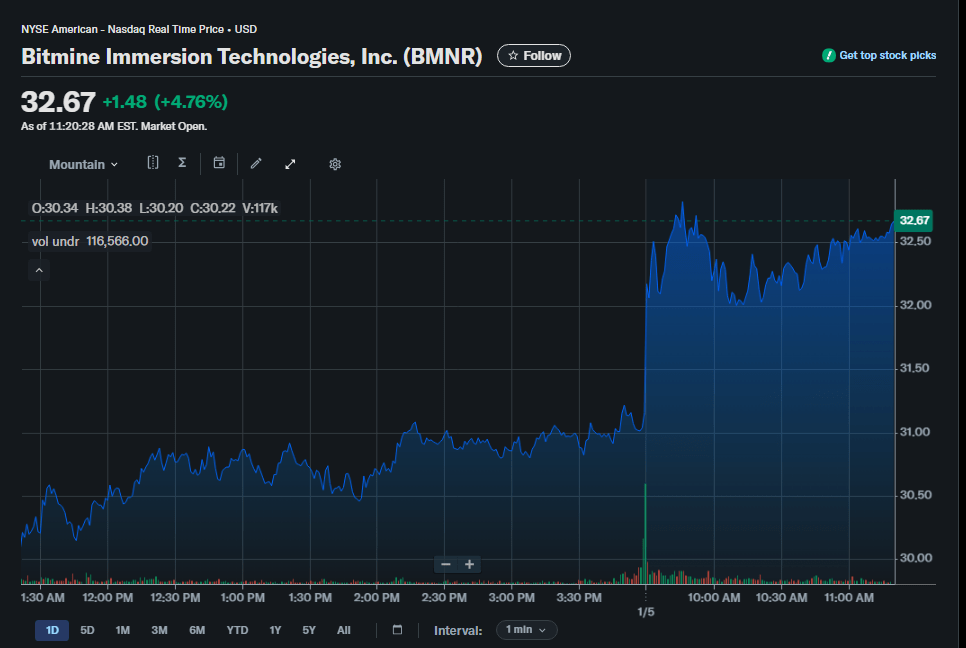
Task: Click the 32.67 current price tag
Action: (914, 220)
